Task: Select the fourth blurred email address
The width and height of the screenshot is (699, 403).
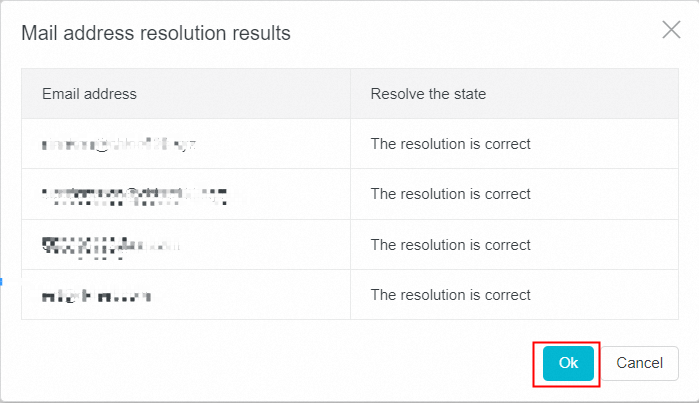Action: [x=96, y=295]
